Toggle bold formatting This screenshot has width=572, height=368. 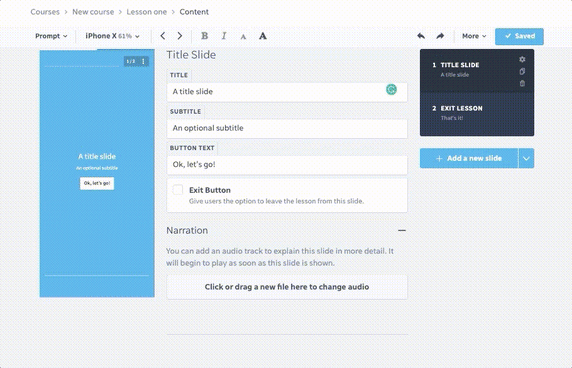click(204, 36)
